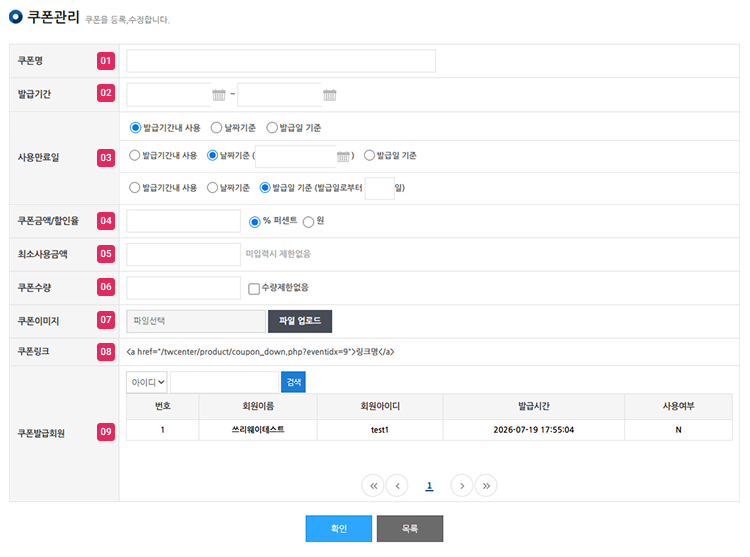Go to first page with double-left arrow
750x557 pixels.
click(373, 486)
